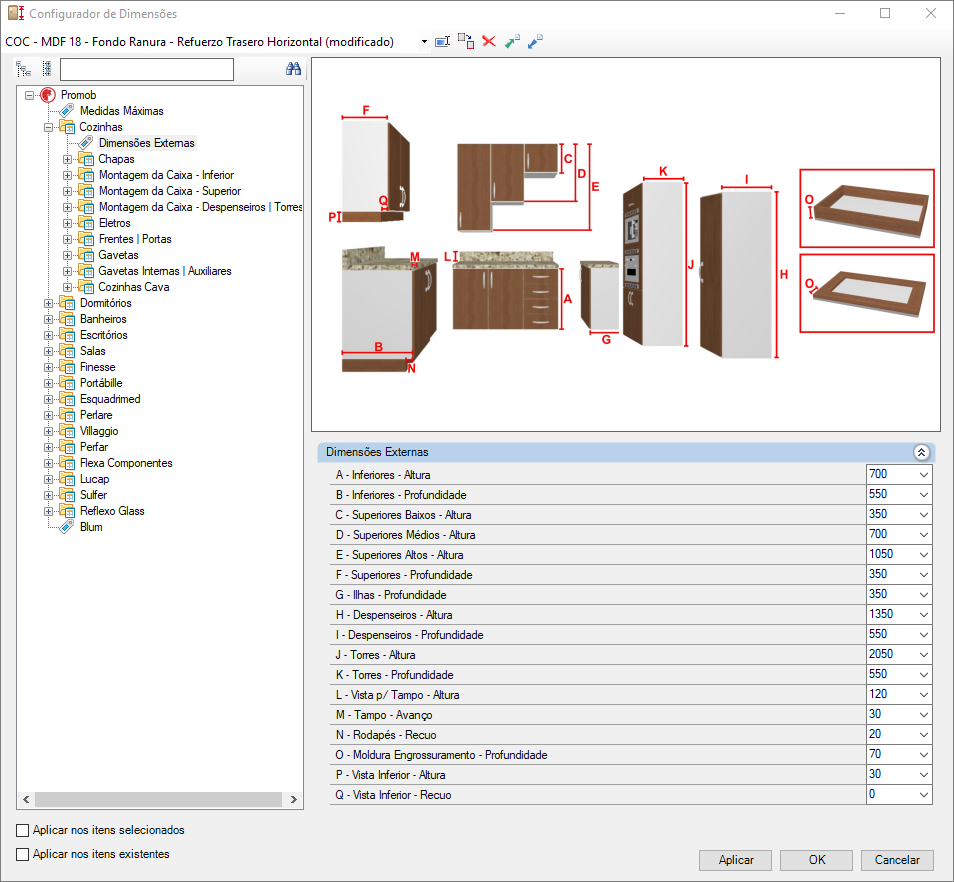Click the OK button

816,860
